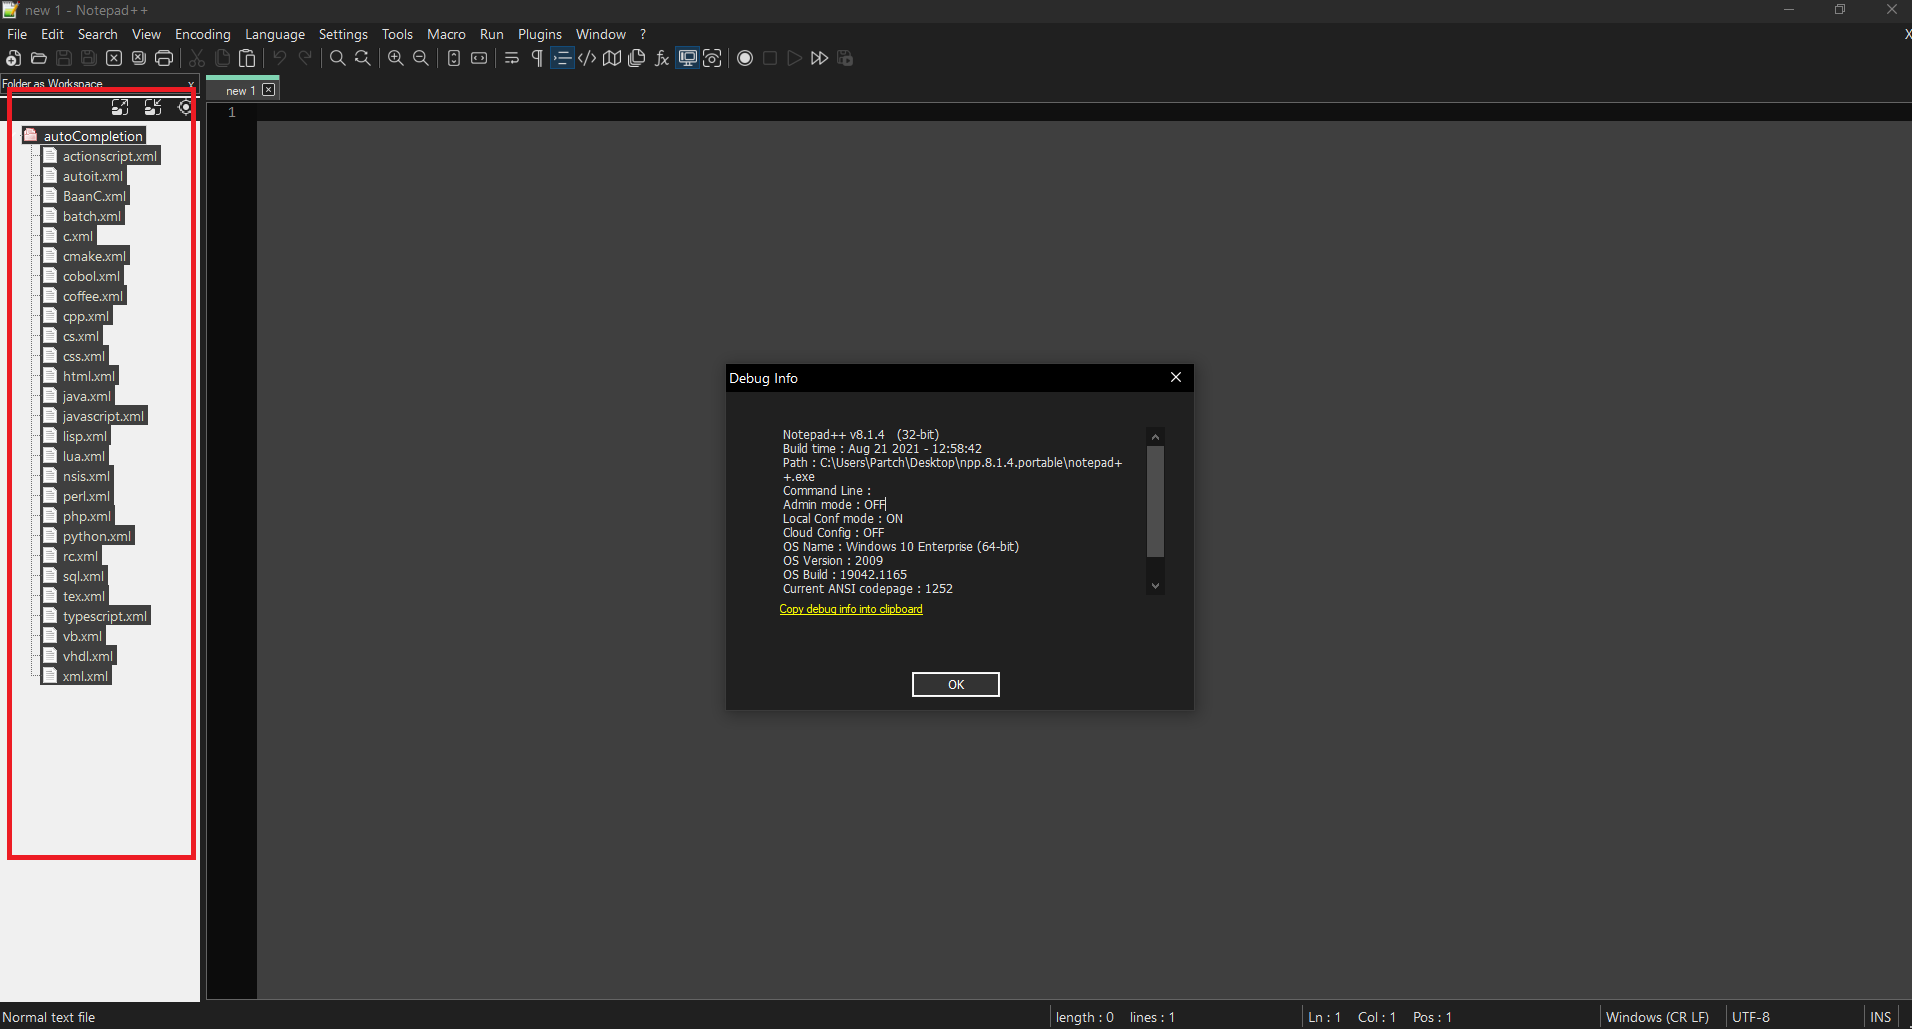Start macro recording button
Viewport: 1912px width, 1029px height.
pyautogui.click(x=745, y=58)
